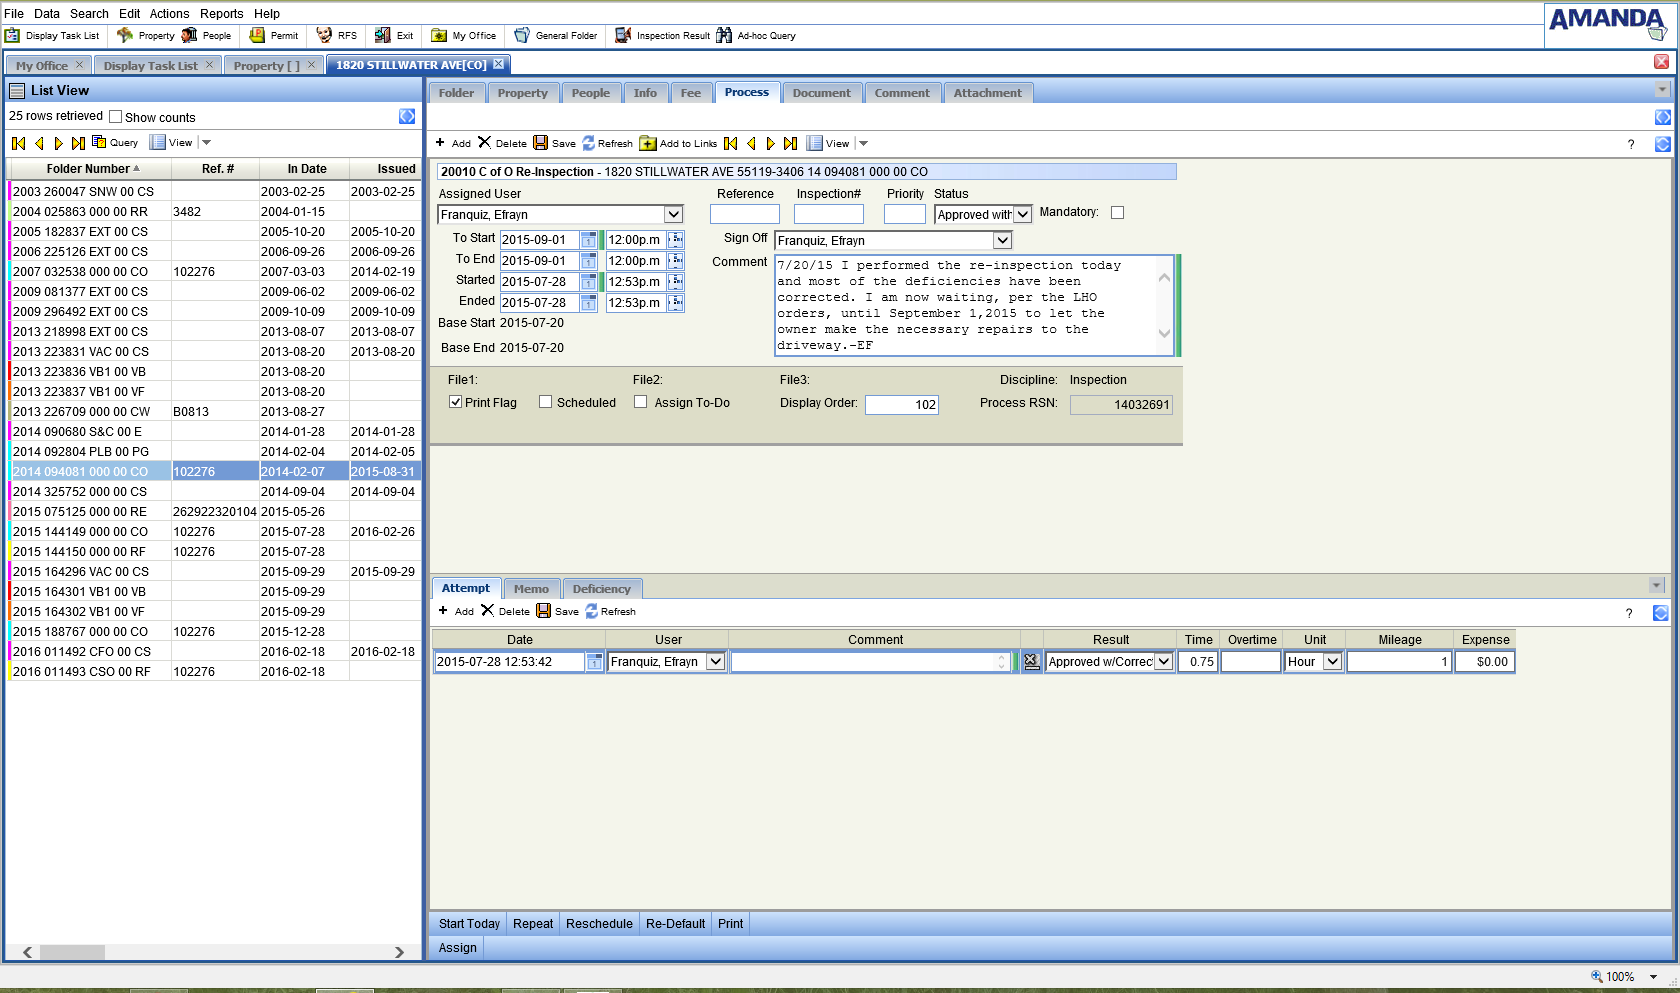Click the Inspection Result toolbar icon

(623, 35)
